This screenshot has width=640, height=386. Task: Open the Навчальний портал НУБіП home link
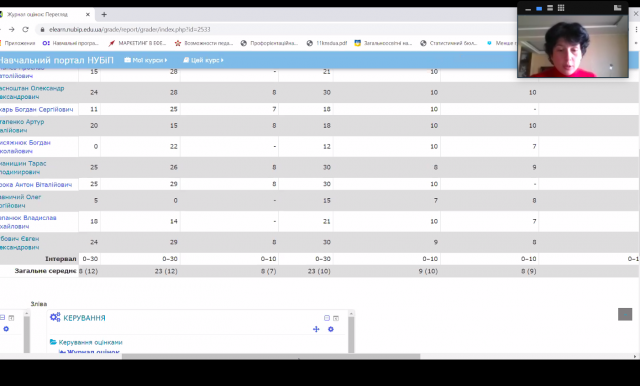pyautogui.click(x=57, y=60)
